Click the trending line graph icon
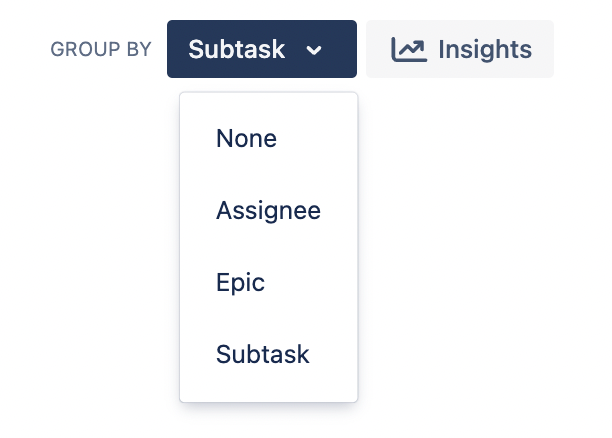Image resolution: width=612 pixels, height=438 pixels. coord(409,49)
